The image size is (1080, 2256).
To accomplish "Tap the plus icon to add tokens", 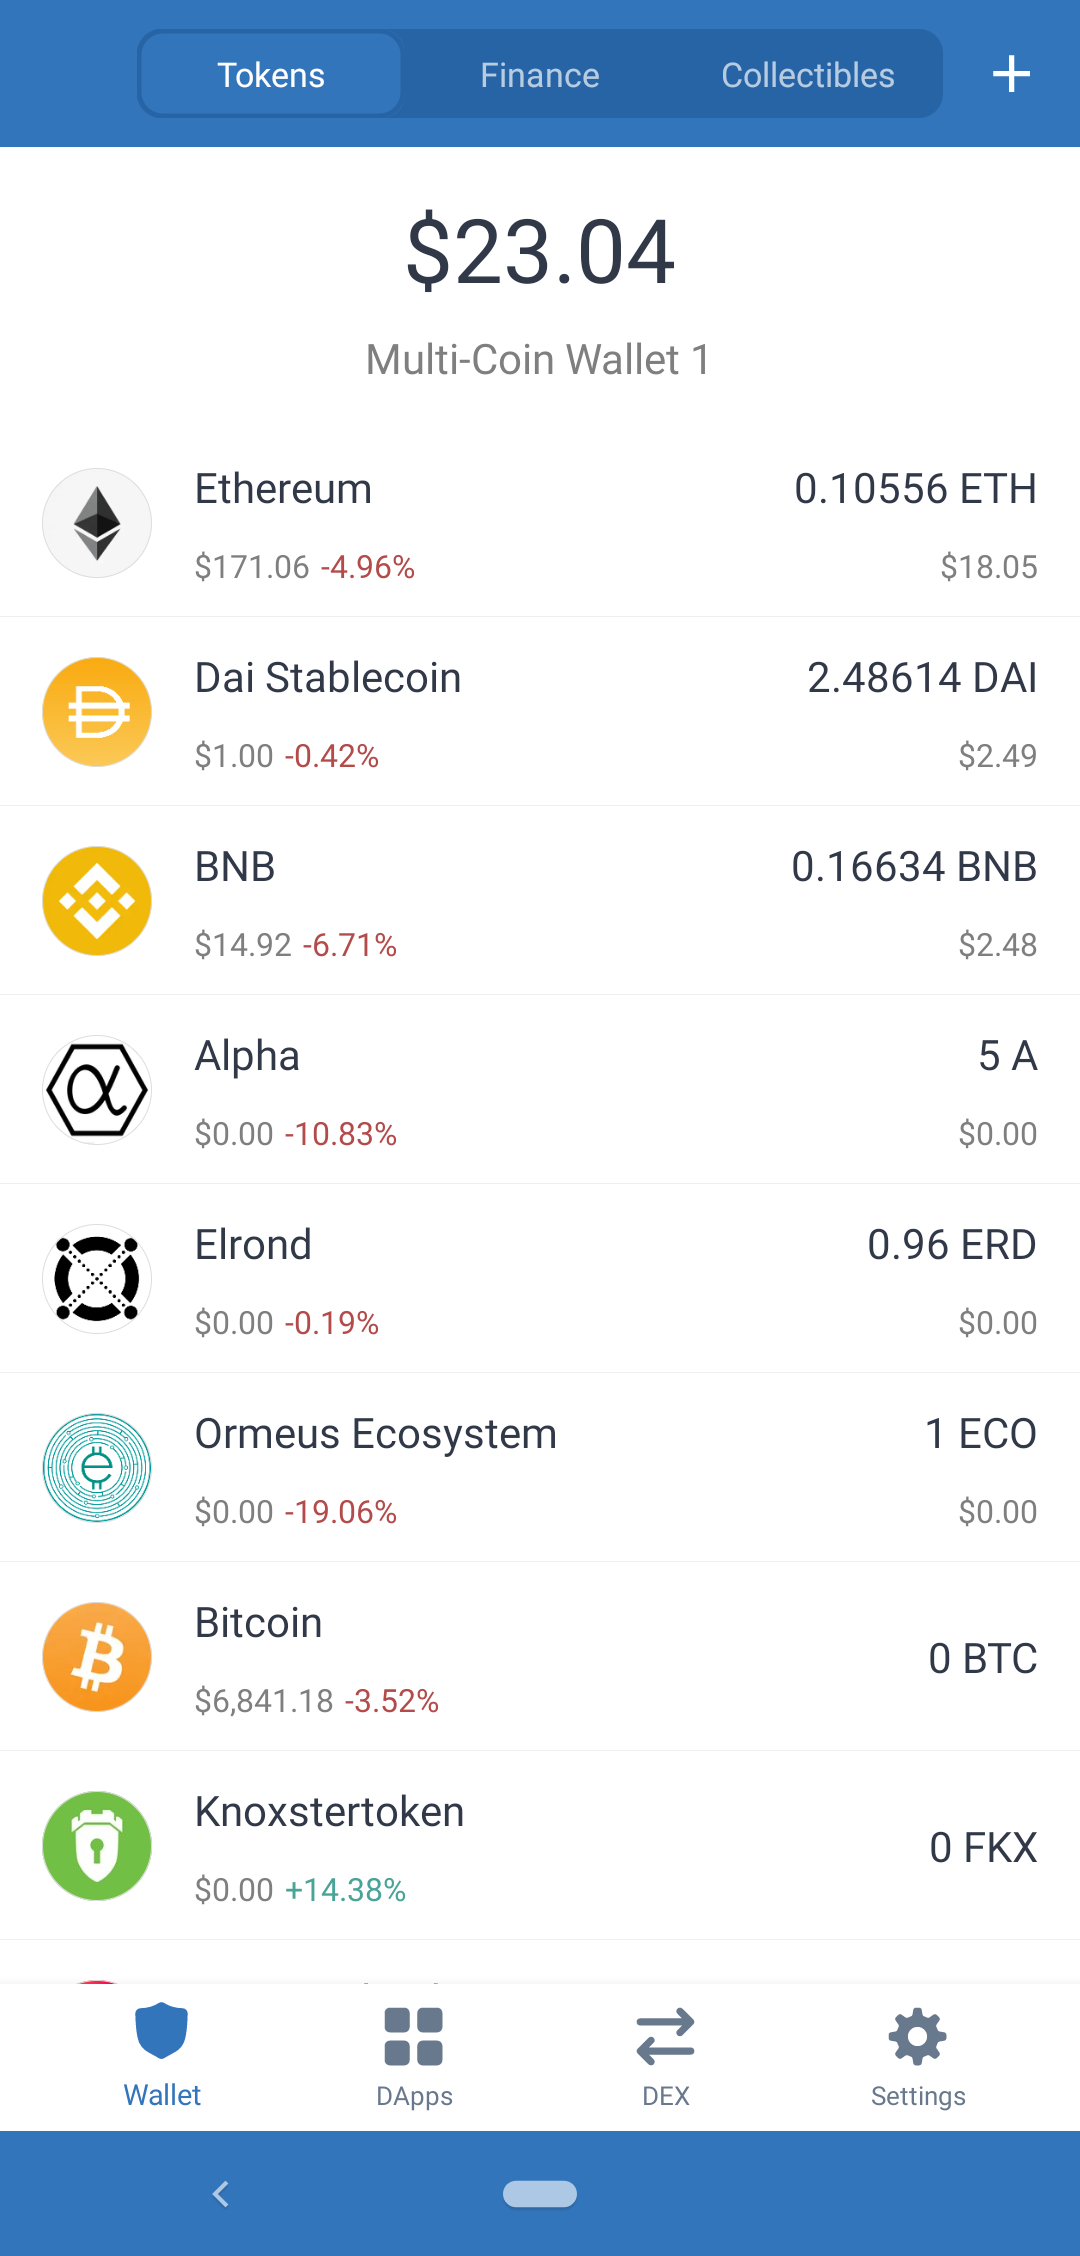I will tap(1011, 74).
